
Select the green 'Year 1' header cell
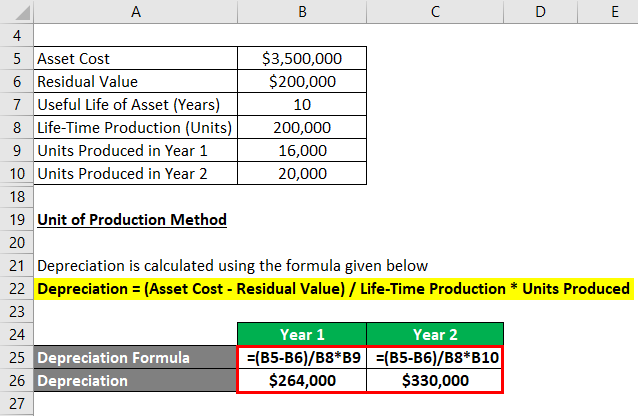click(302, 335)
